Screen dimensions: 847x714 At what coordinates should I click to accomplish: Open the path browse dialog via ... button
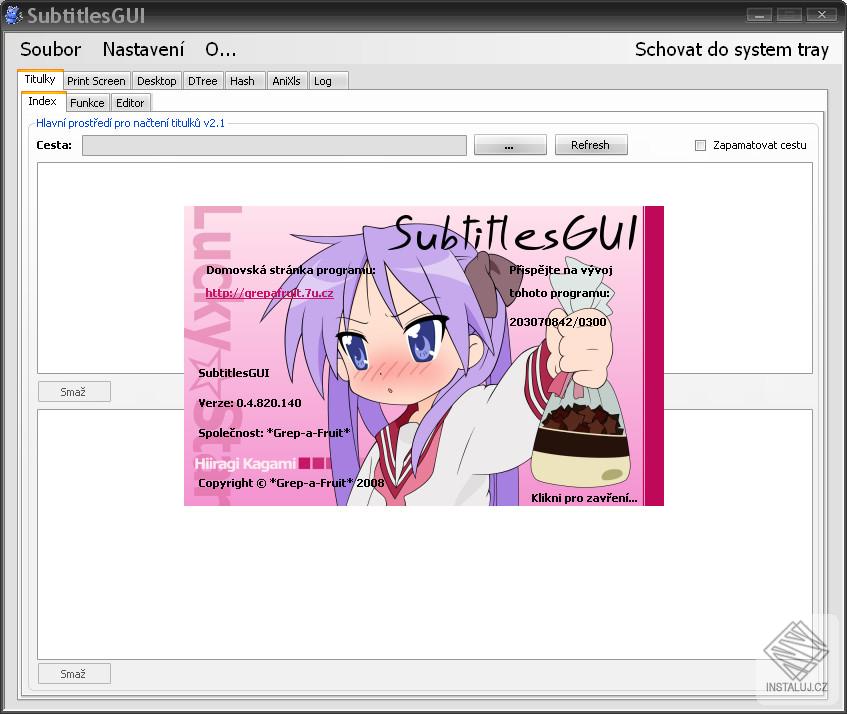point(510,144)
